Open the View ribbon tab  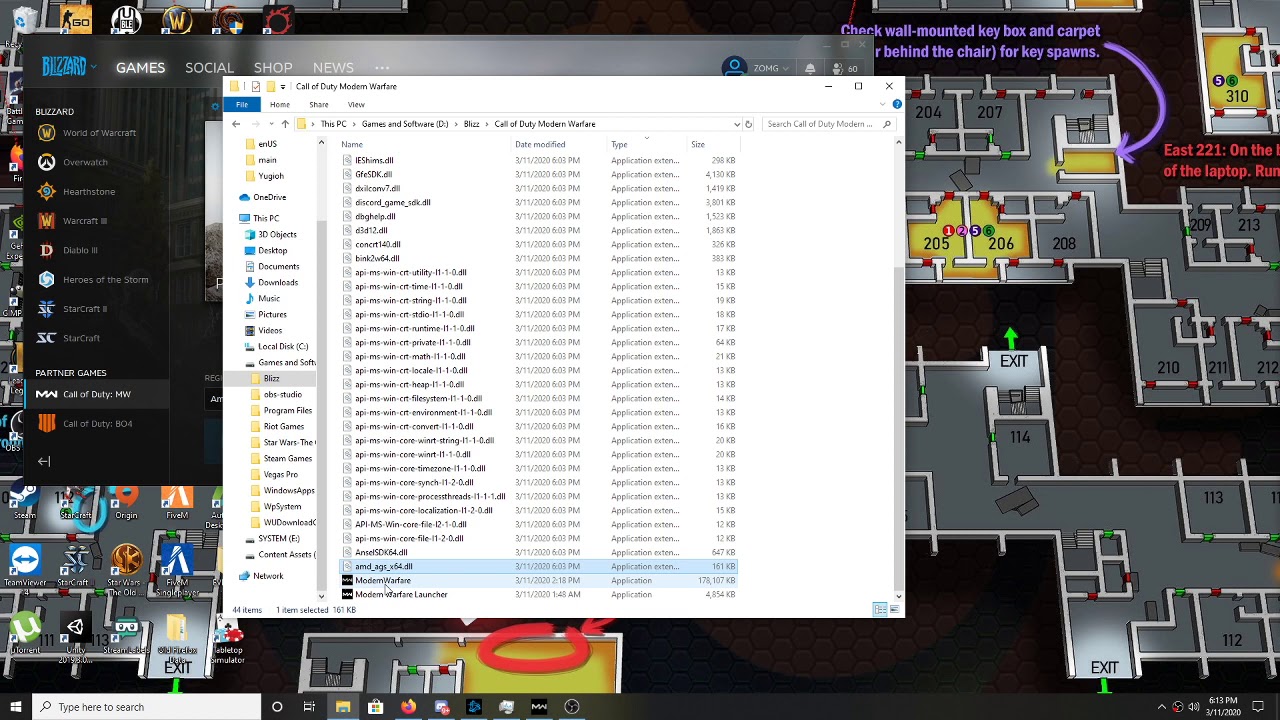[x=356, y=104]
